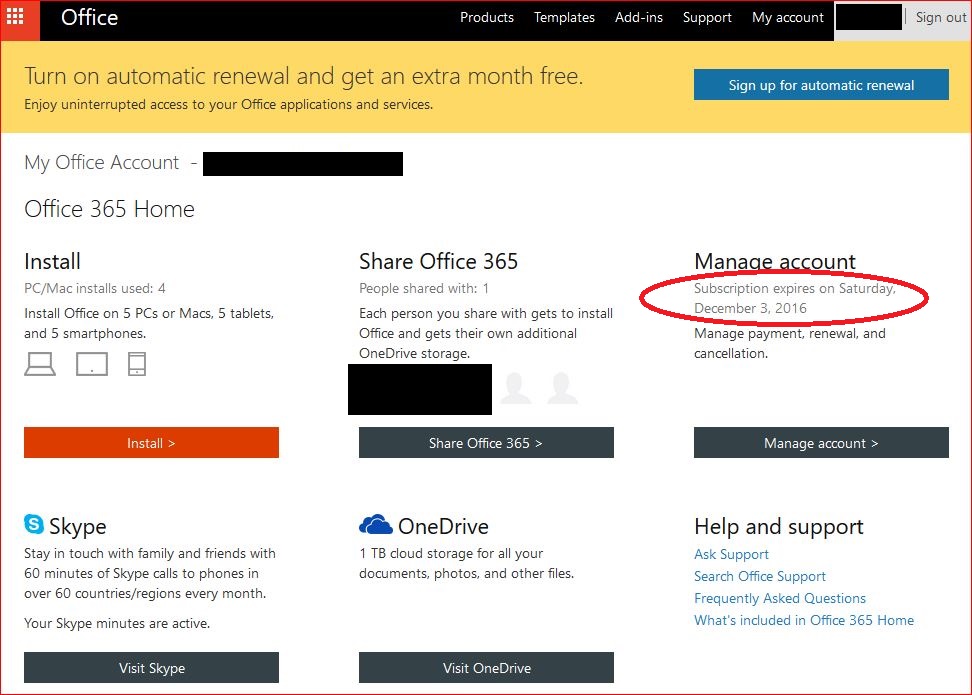Open the Products menu

click(x=487, y=17)
